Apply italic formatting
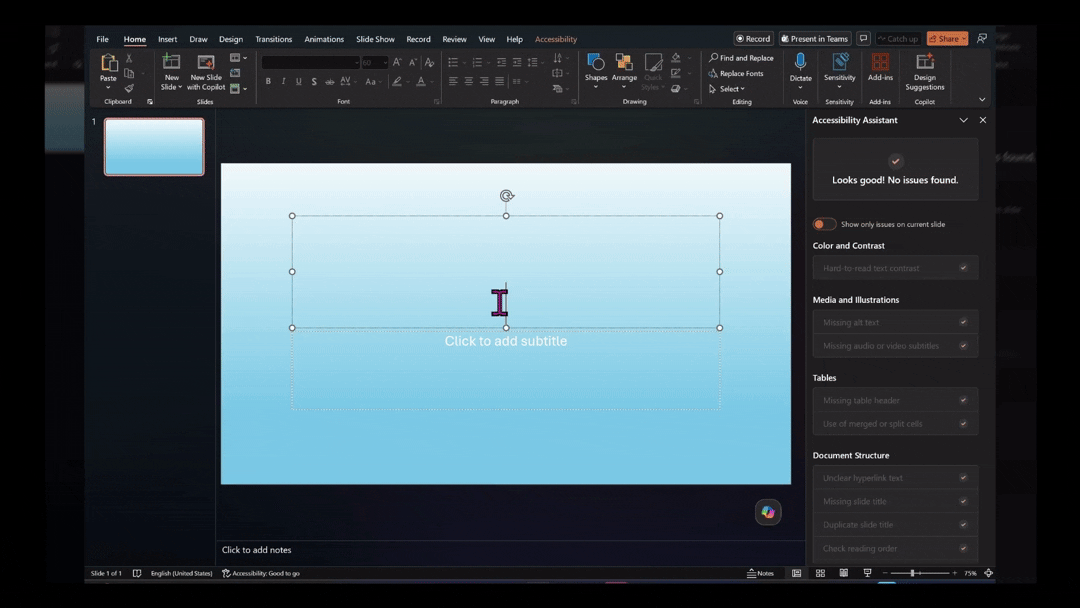Viewport: 1080px width, 608px height. tap(283, 80)
